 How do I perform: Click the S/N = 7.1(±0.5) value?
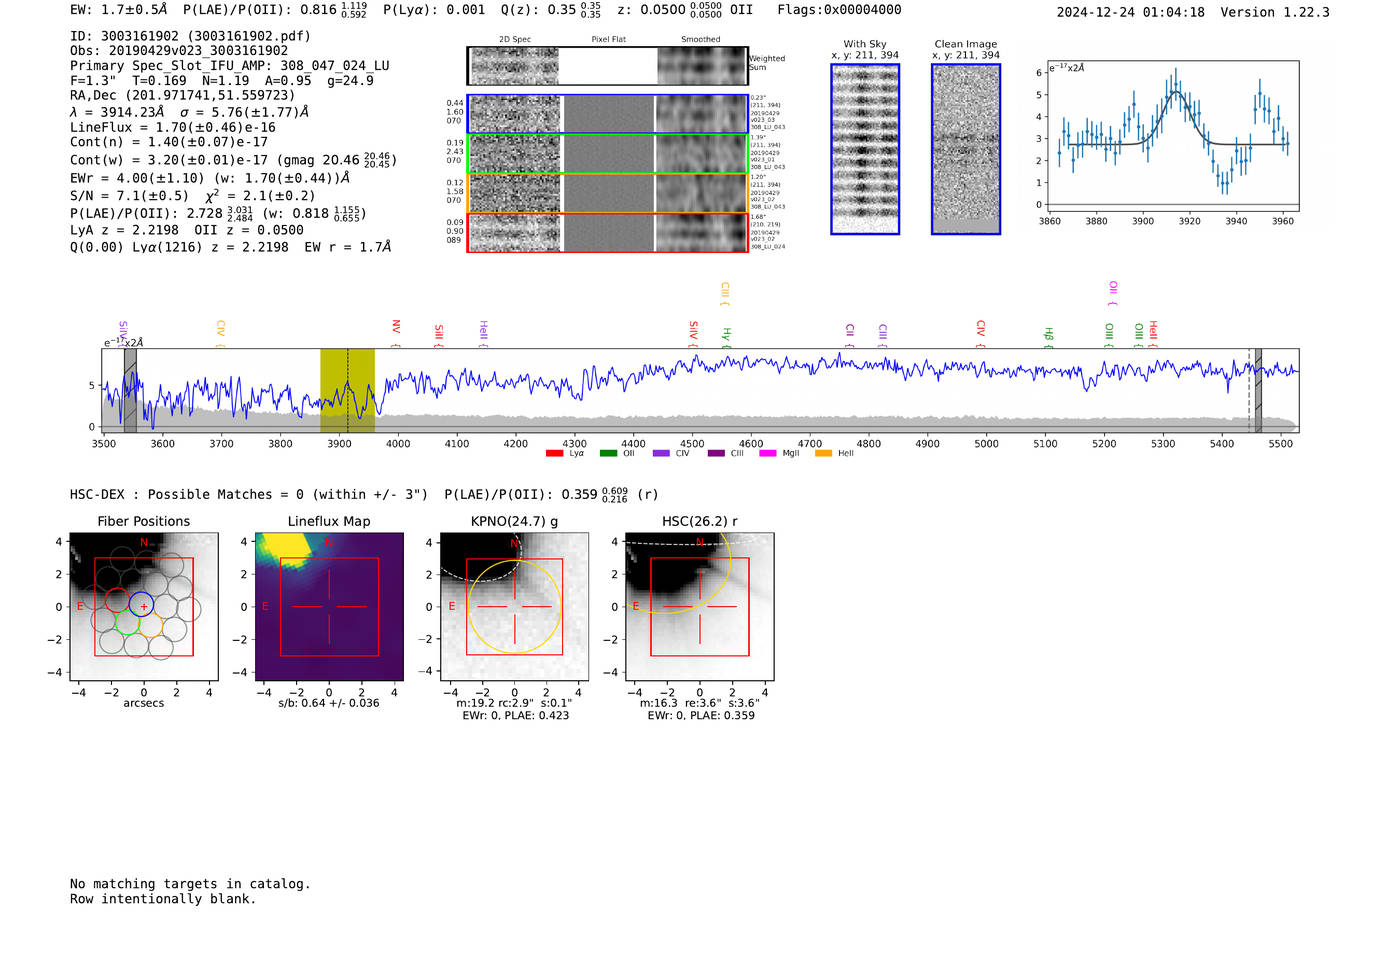click(127, 196)
